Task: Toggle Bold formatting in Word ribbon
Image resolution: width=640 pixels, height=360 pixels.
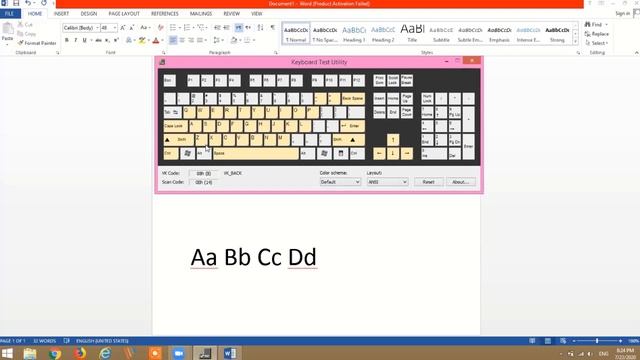Action: click(67, 40)
